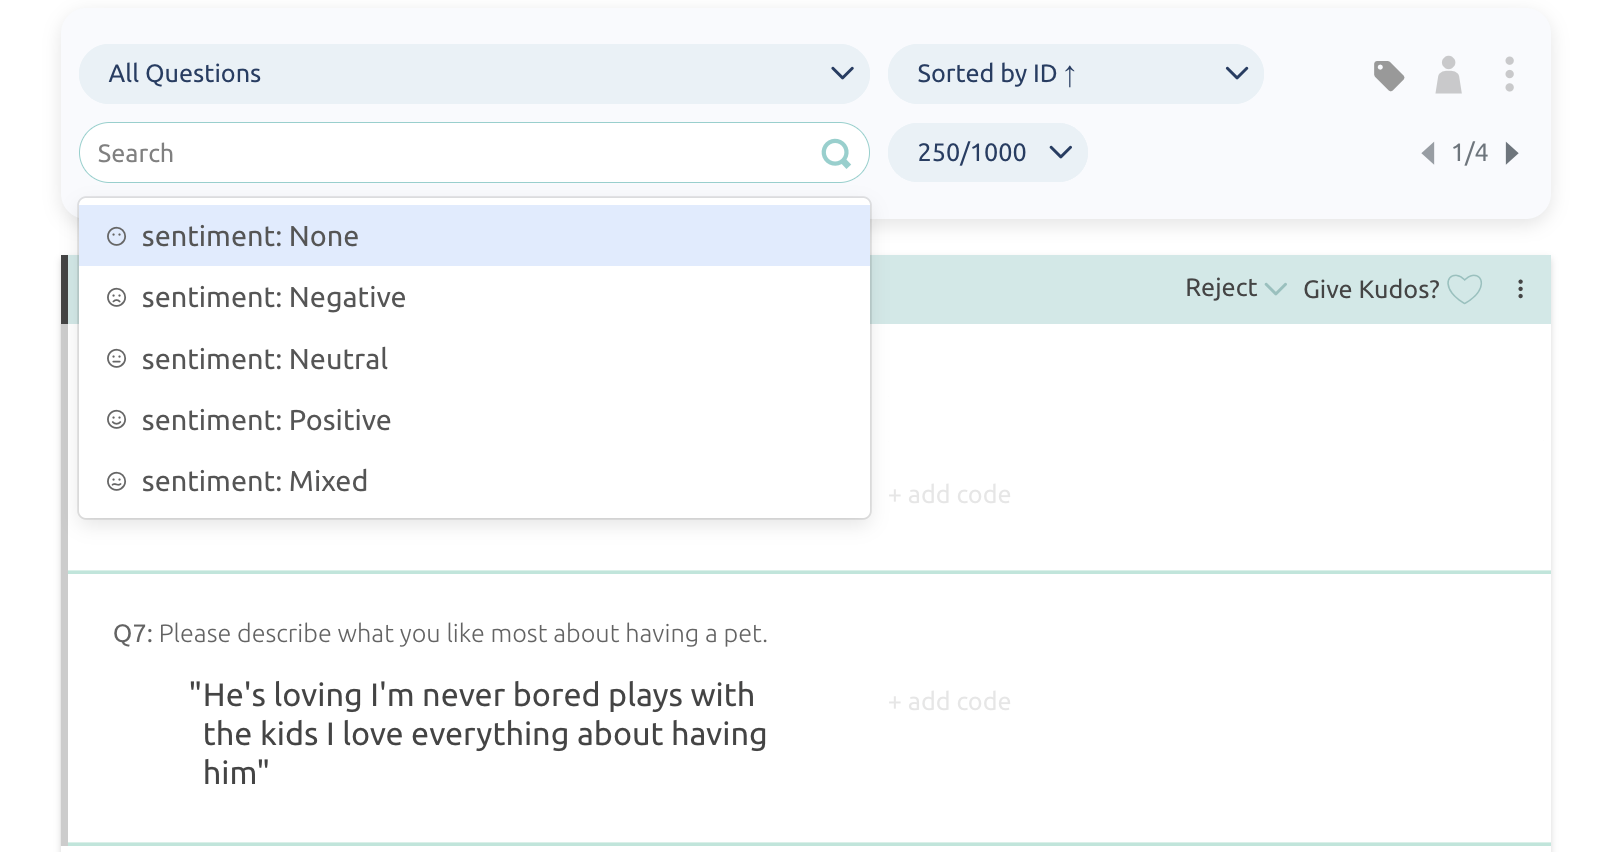1608x852 pixels.
Task: Focus the Search input field
Action: 450,153
